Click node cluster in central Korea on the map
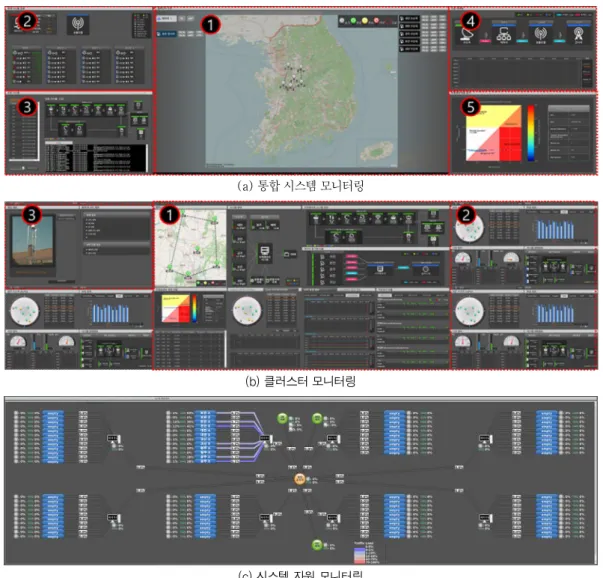This screenshot has height=578, width=603. tap(293, 78)
